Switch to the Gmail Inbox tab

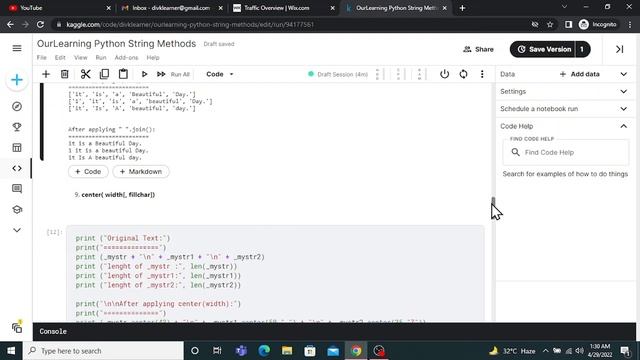171,8
